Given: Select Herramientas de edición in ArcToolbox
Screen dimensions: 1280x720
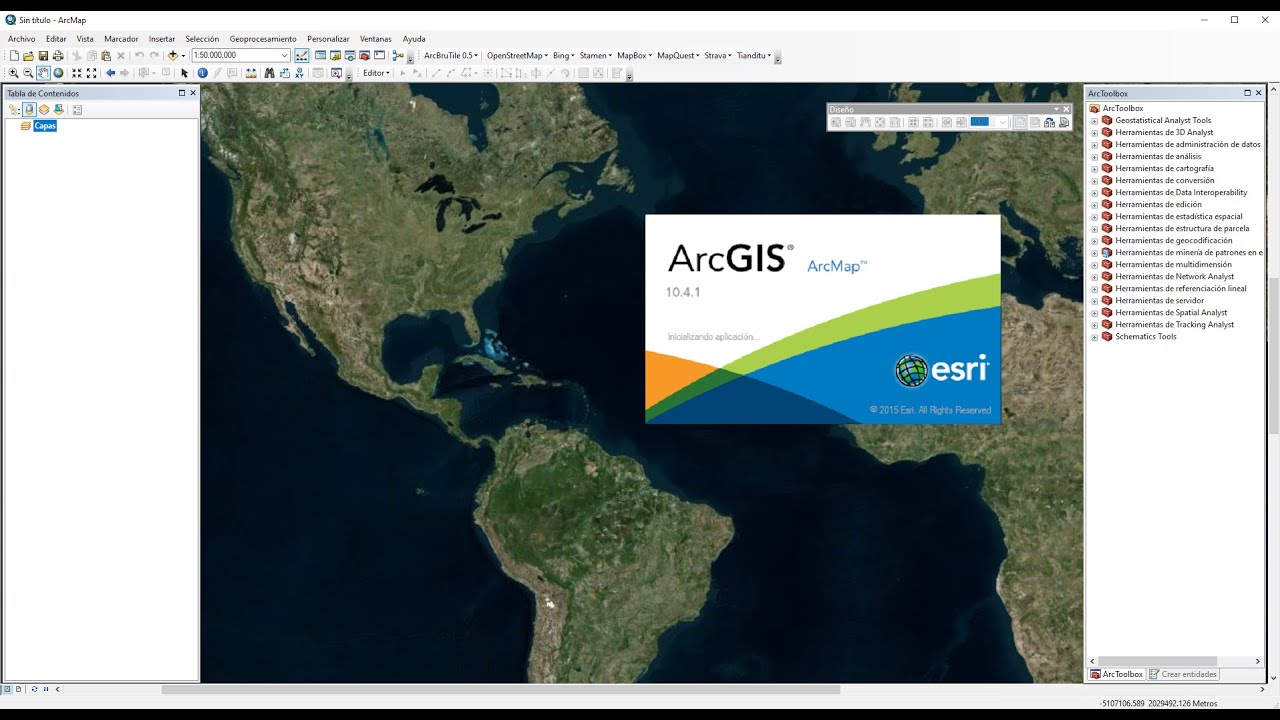Looking at the screenshot, I should coord(1158,204).
